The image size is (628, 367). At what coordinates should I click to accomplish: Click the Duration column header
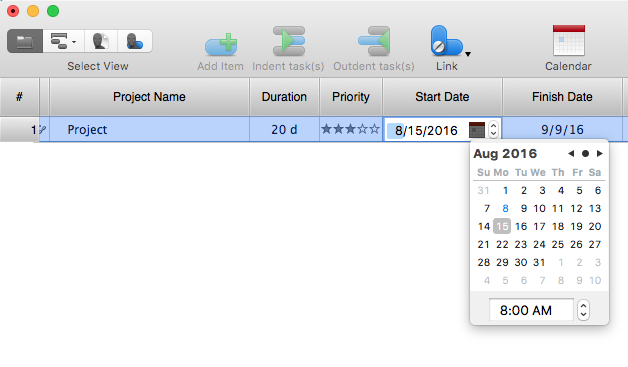284,97
